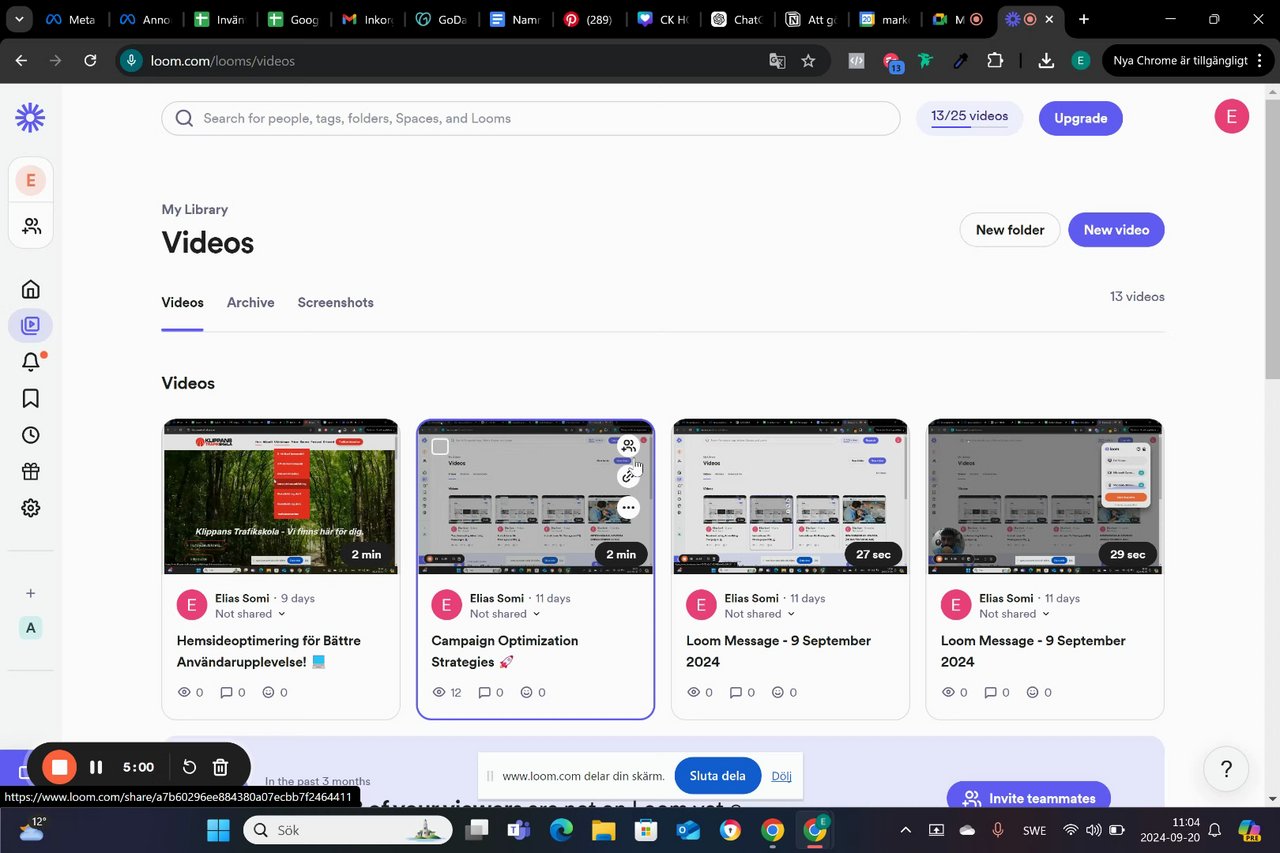Click the page vertical scrollbar
Image resolution: width=1280 pixels, height=853 pixels.
[x=1272, y=240]
